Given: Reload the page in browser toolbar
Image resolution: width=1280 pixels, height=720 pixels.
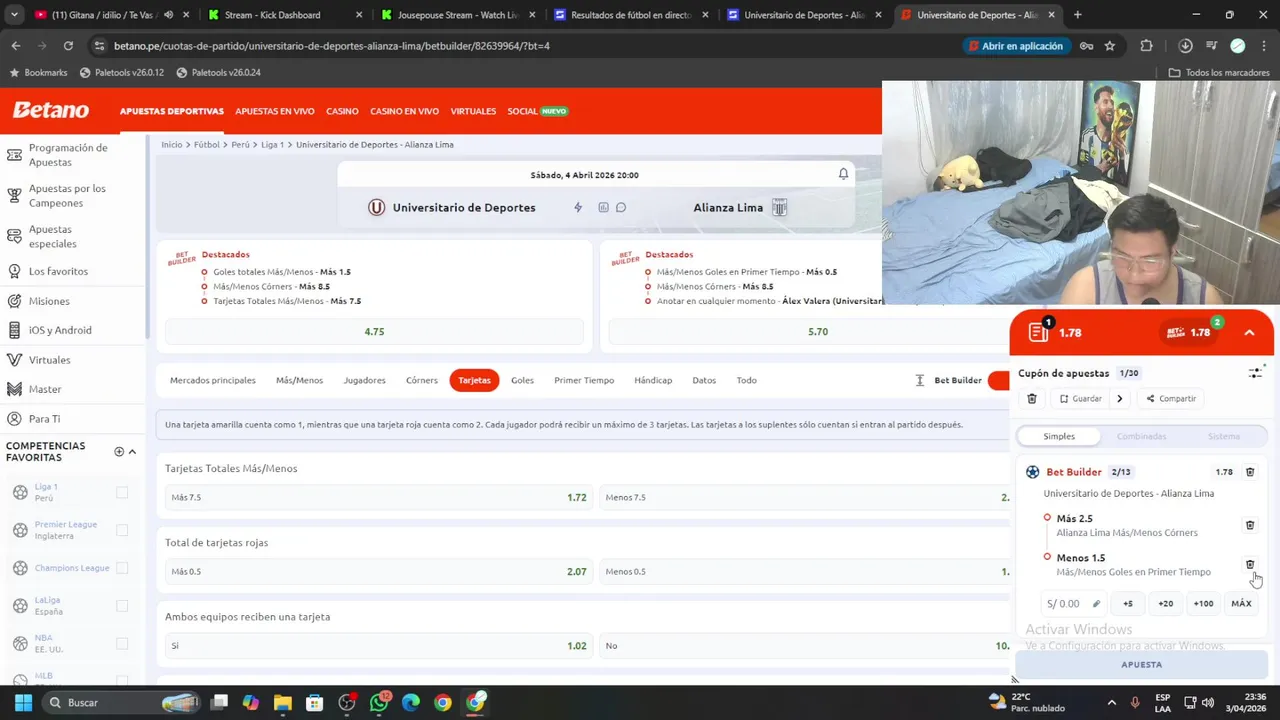Looking at the screenshot, I should pyautogui.click(x=68, y=46).
